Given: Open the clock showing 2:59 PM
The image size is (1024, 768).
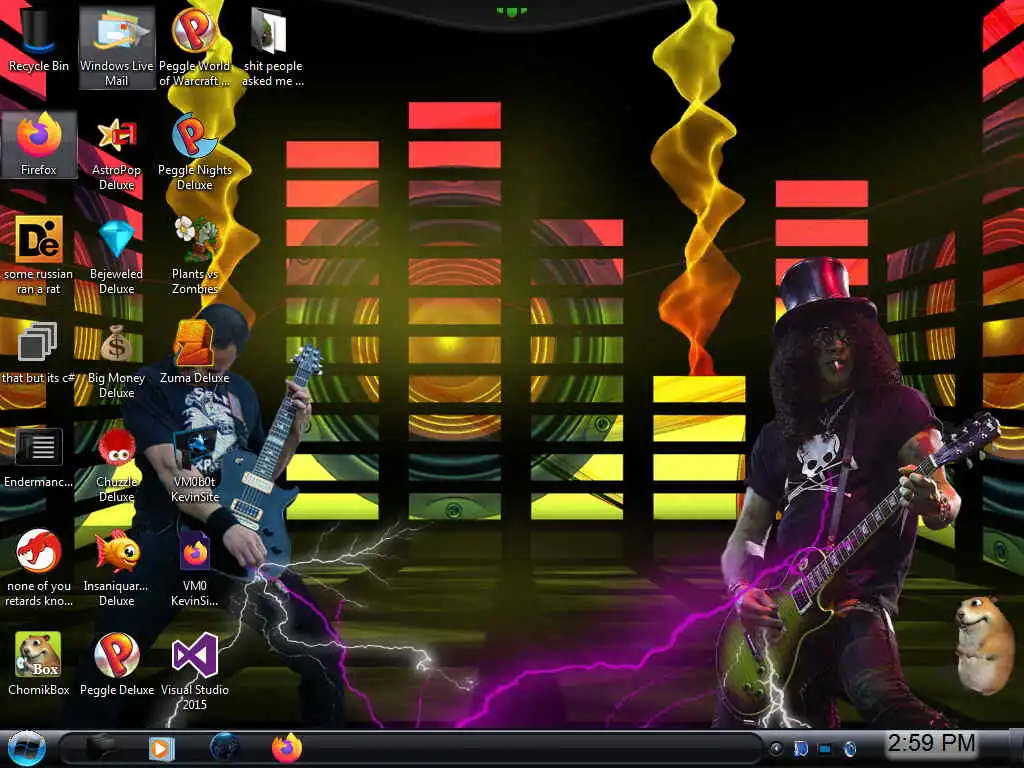Looking at the screenshot, I should click(931, 743).
